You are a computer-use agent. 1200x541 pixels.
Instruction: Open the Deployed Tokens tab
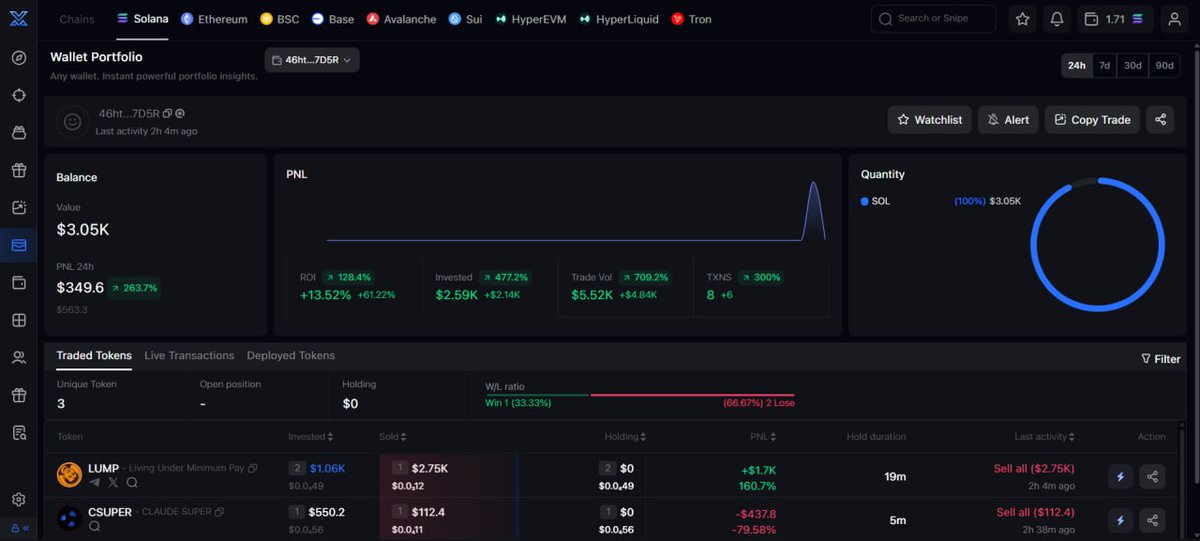click(291, 356)
